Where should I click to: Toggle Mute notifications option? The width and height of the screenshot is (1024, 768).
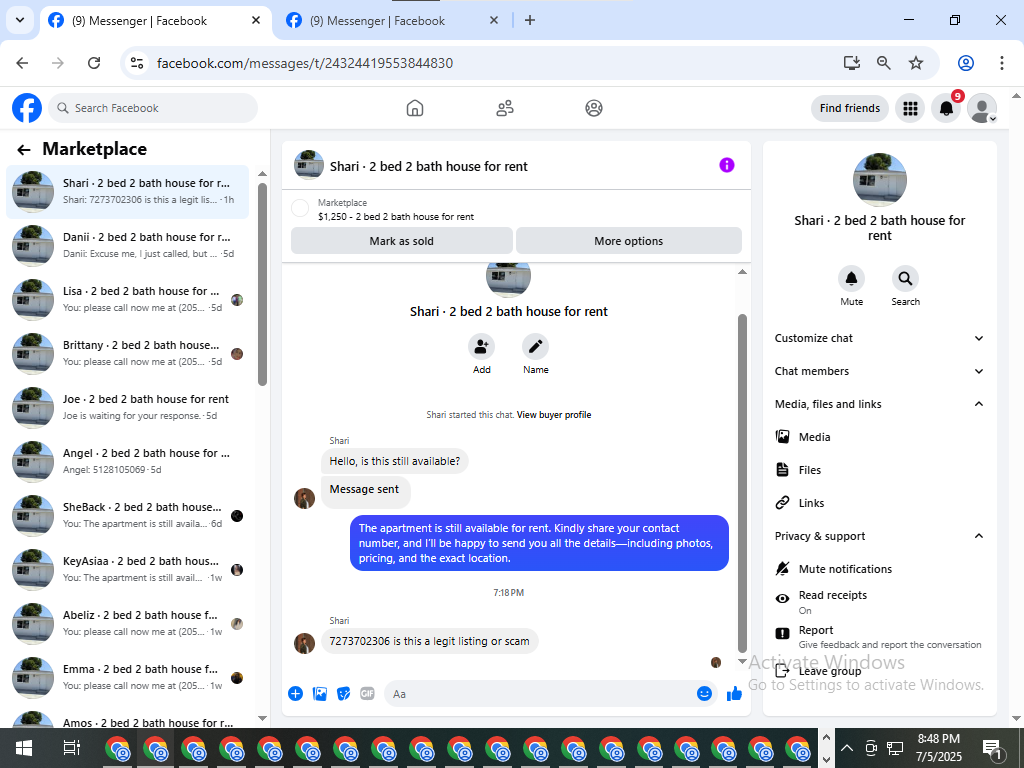click(879, 569)
